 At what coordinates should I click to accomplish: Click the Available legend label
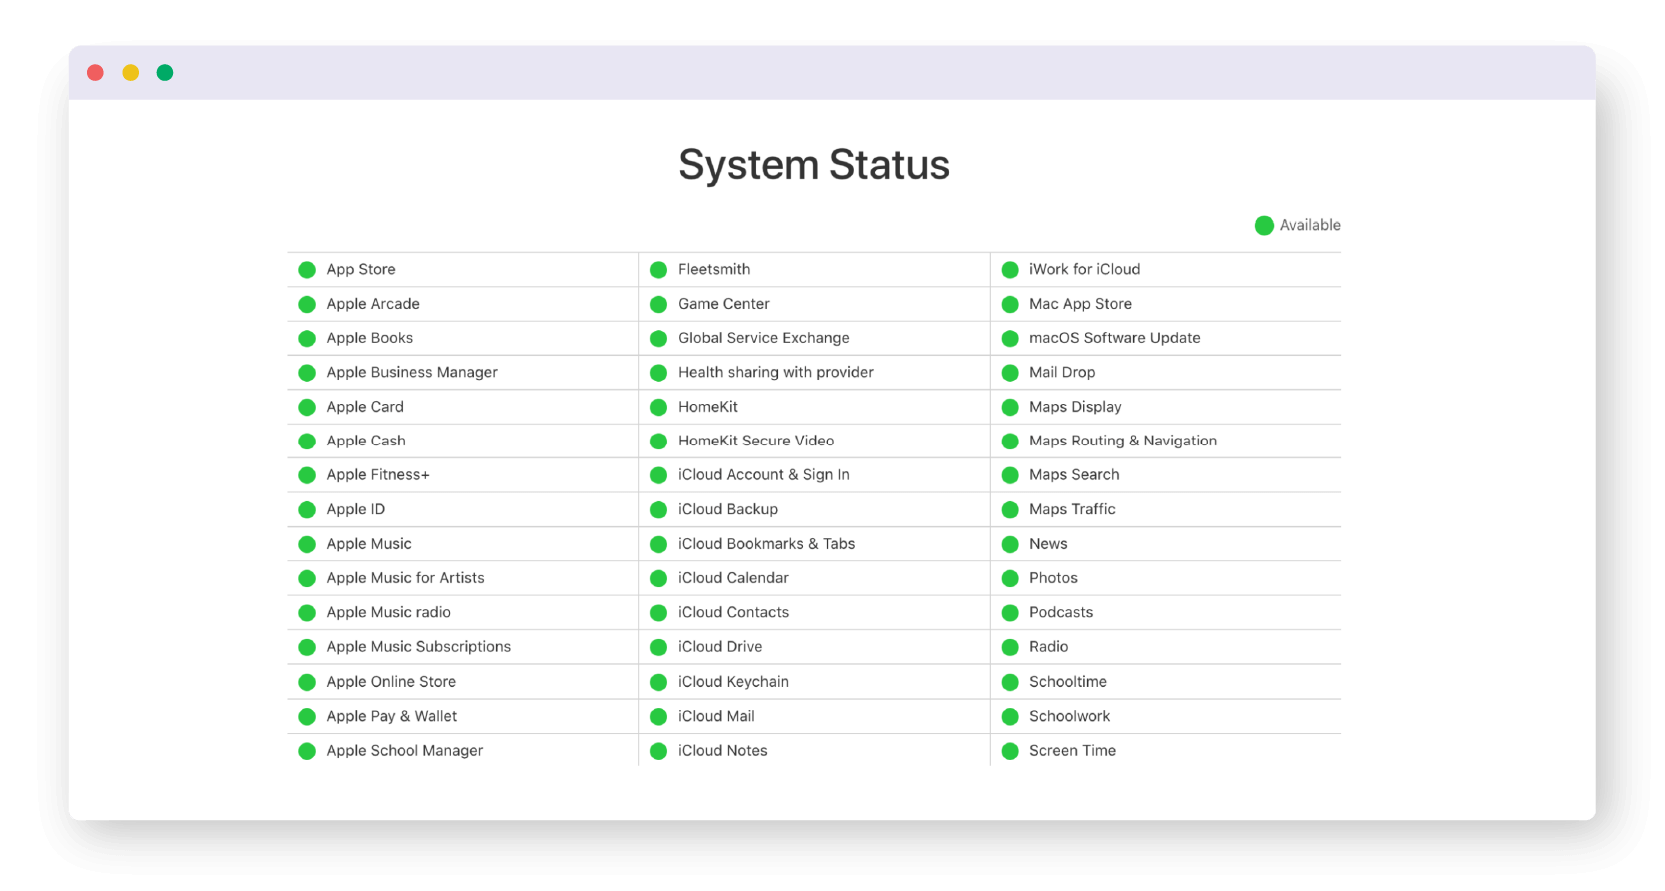click(x=1310, y=225)
